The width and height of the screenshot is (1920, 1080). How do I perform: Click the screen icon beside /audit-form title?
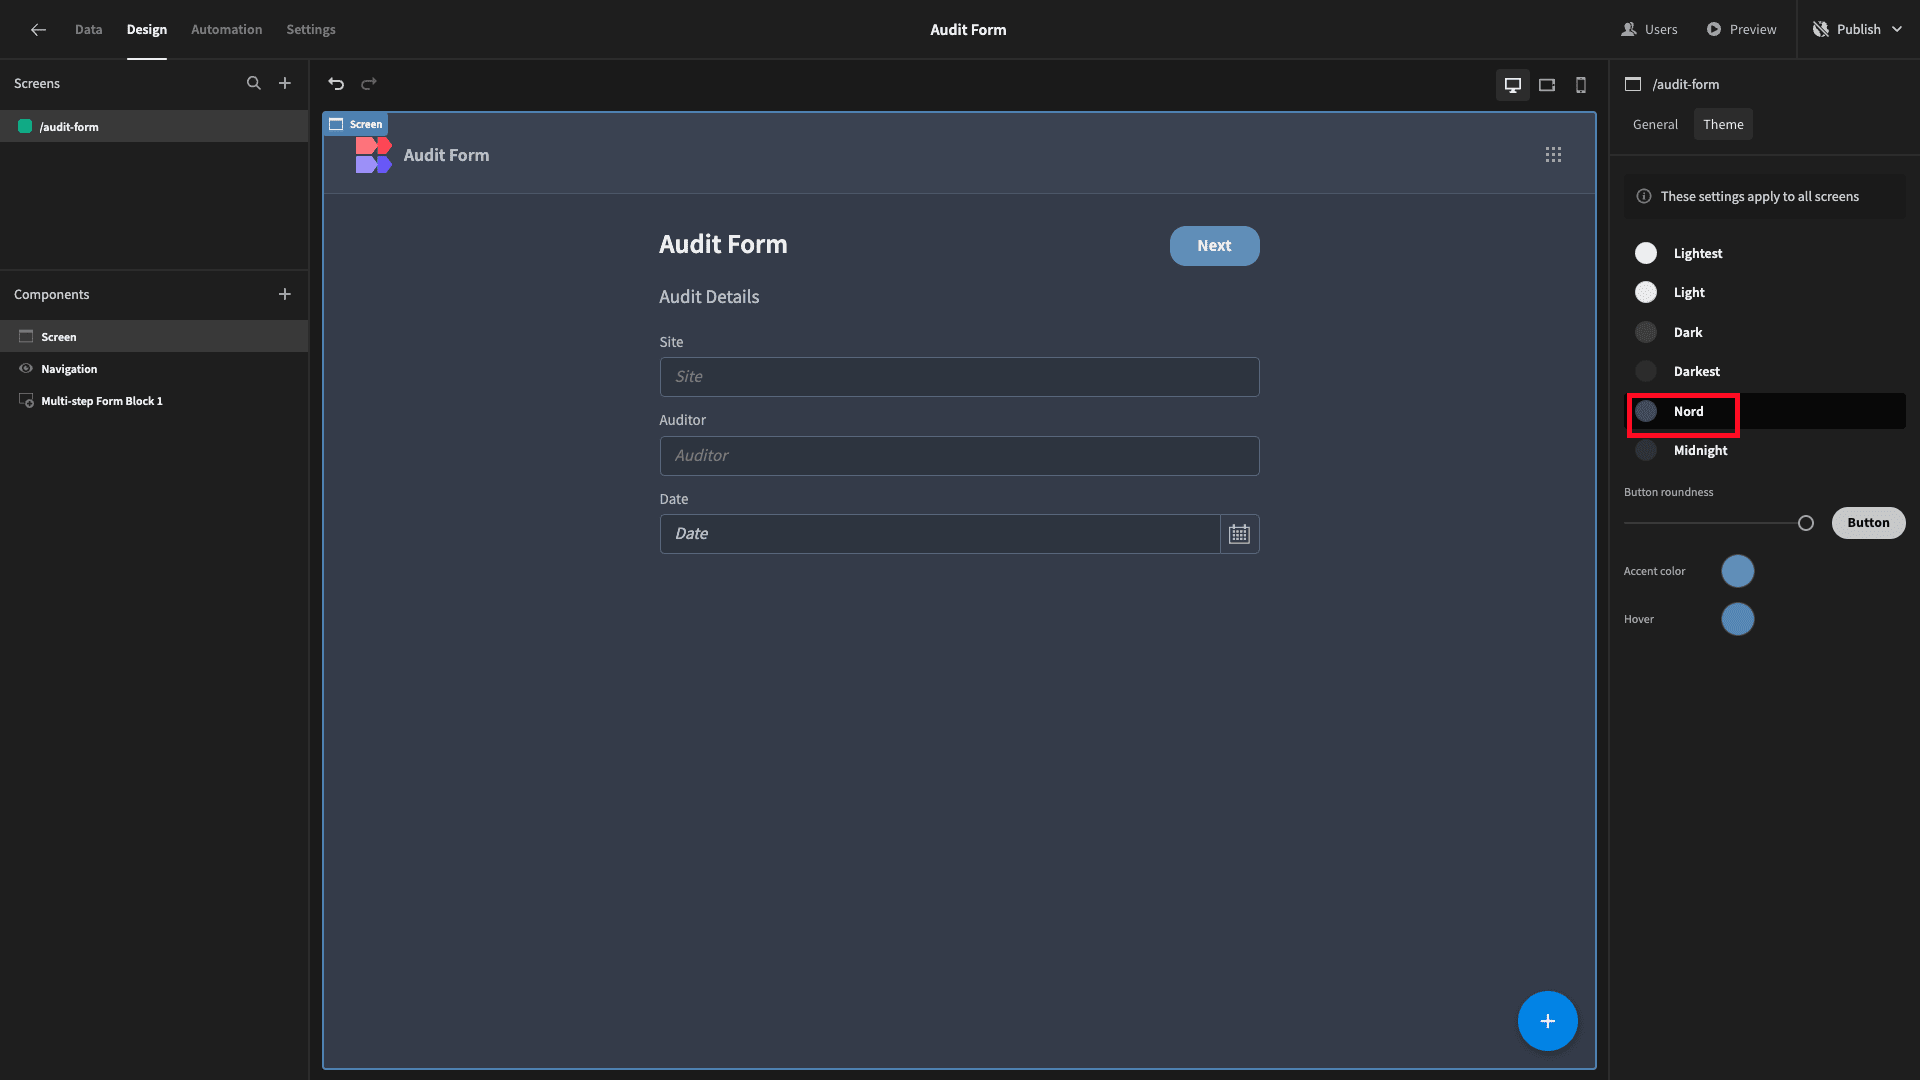point(1633,85)
